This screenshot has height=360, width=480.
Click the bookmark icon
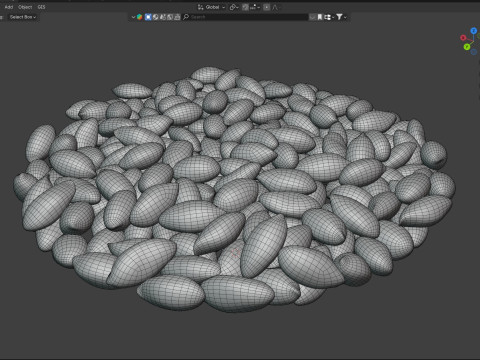320,17
